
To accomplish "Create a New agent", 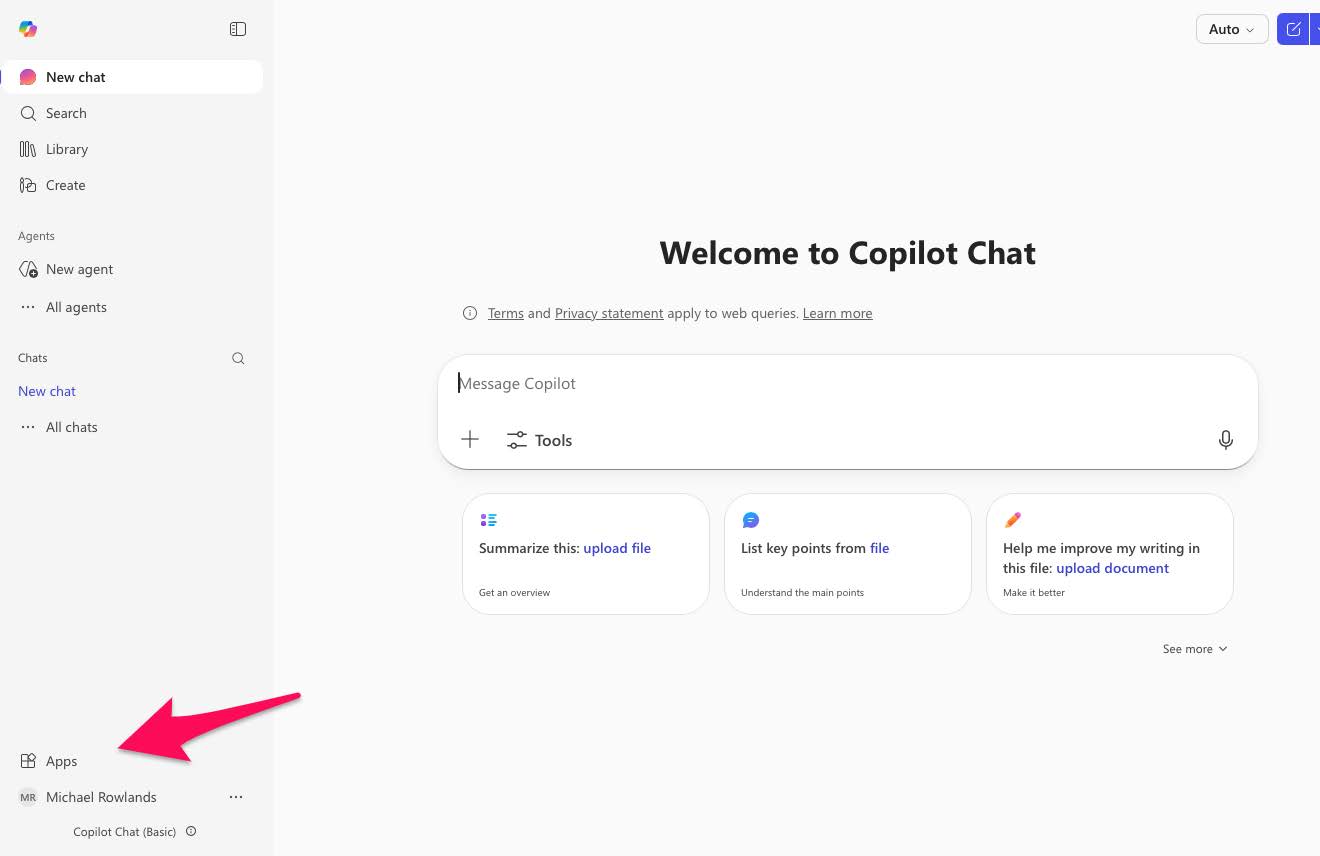I will point(79,269).
